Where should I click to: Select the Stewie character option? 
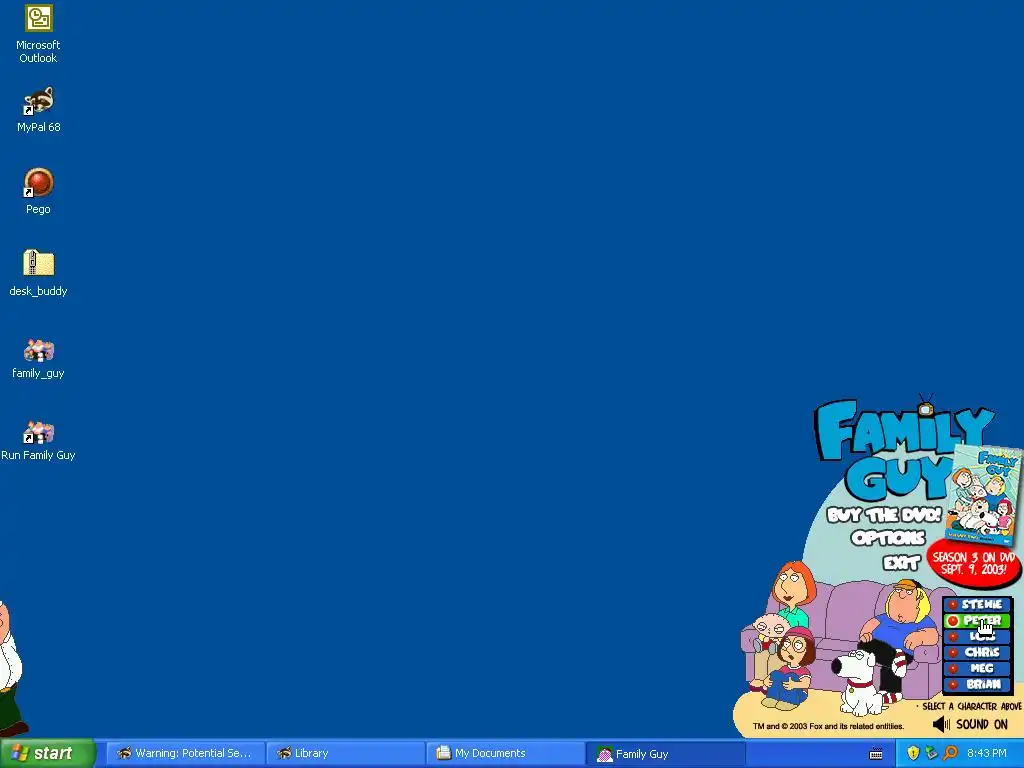coord(977,605)
